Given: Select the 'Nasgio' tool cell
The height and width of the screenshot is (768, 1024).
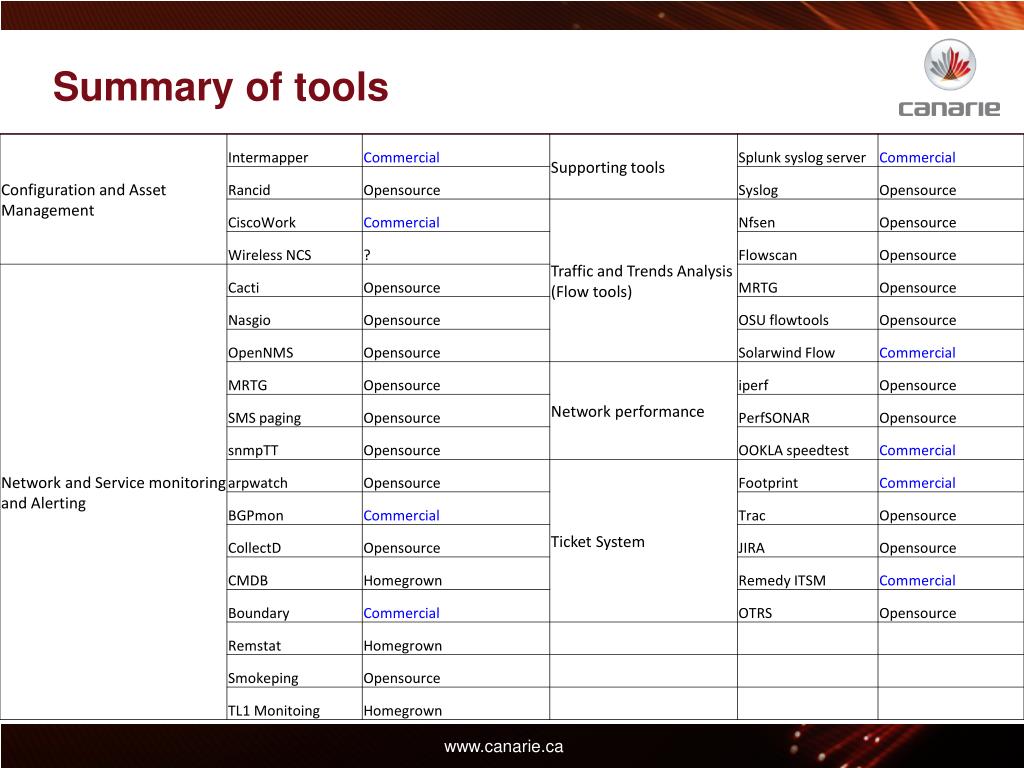Looking at the screenshot, I should (x=295, y=313).
